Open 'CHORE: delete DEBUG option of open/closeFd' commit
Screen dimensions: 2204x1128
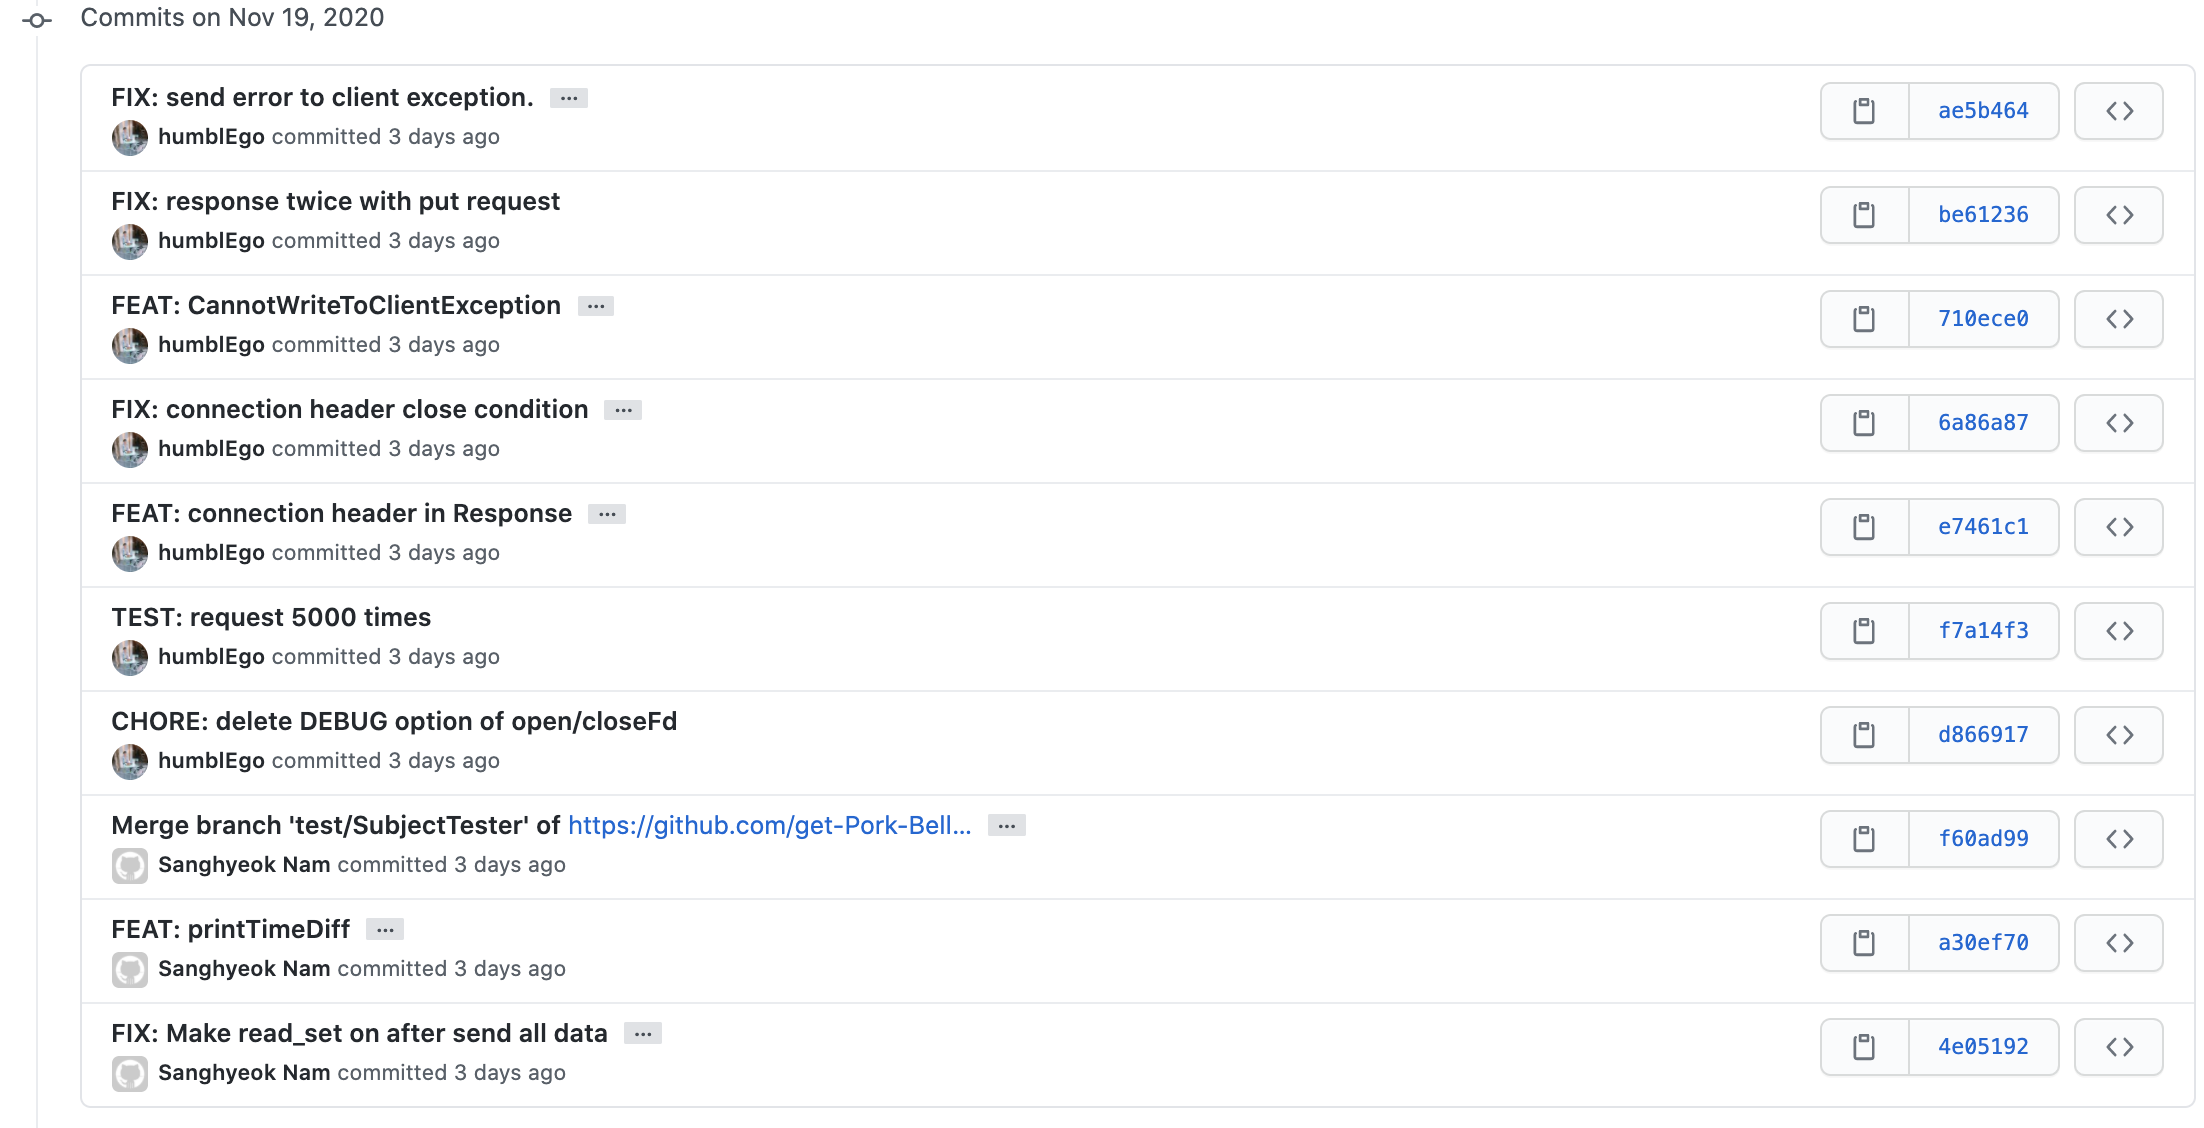[394, 721]
